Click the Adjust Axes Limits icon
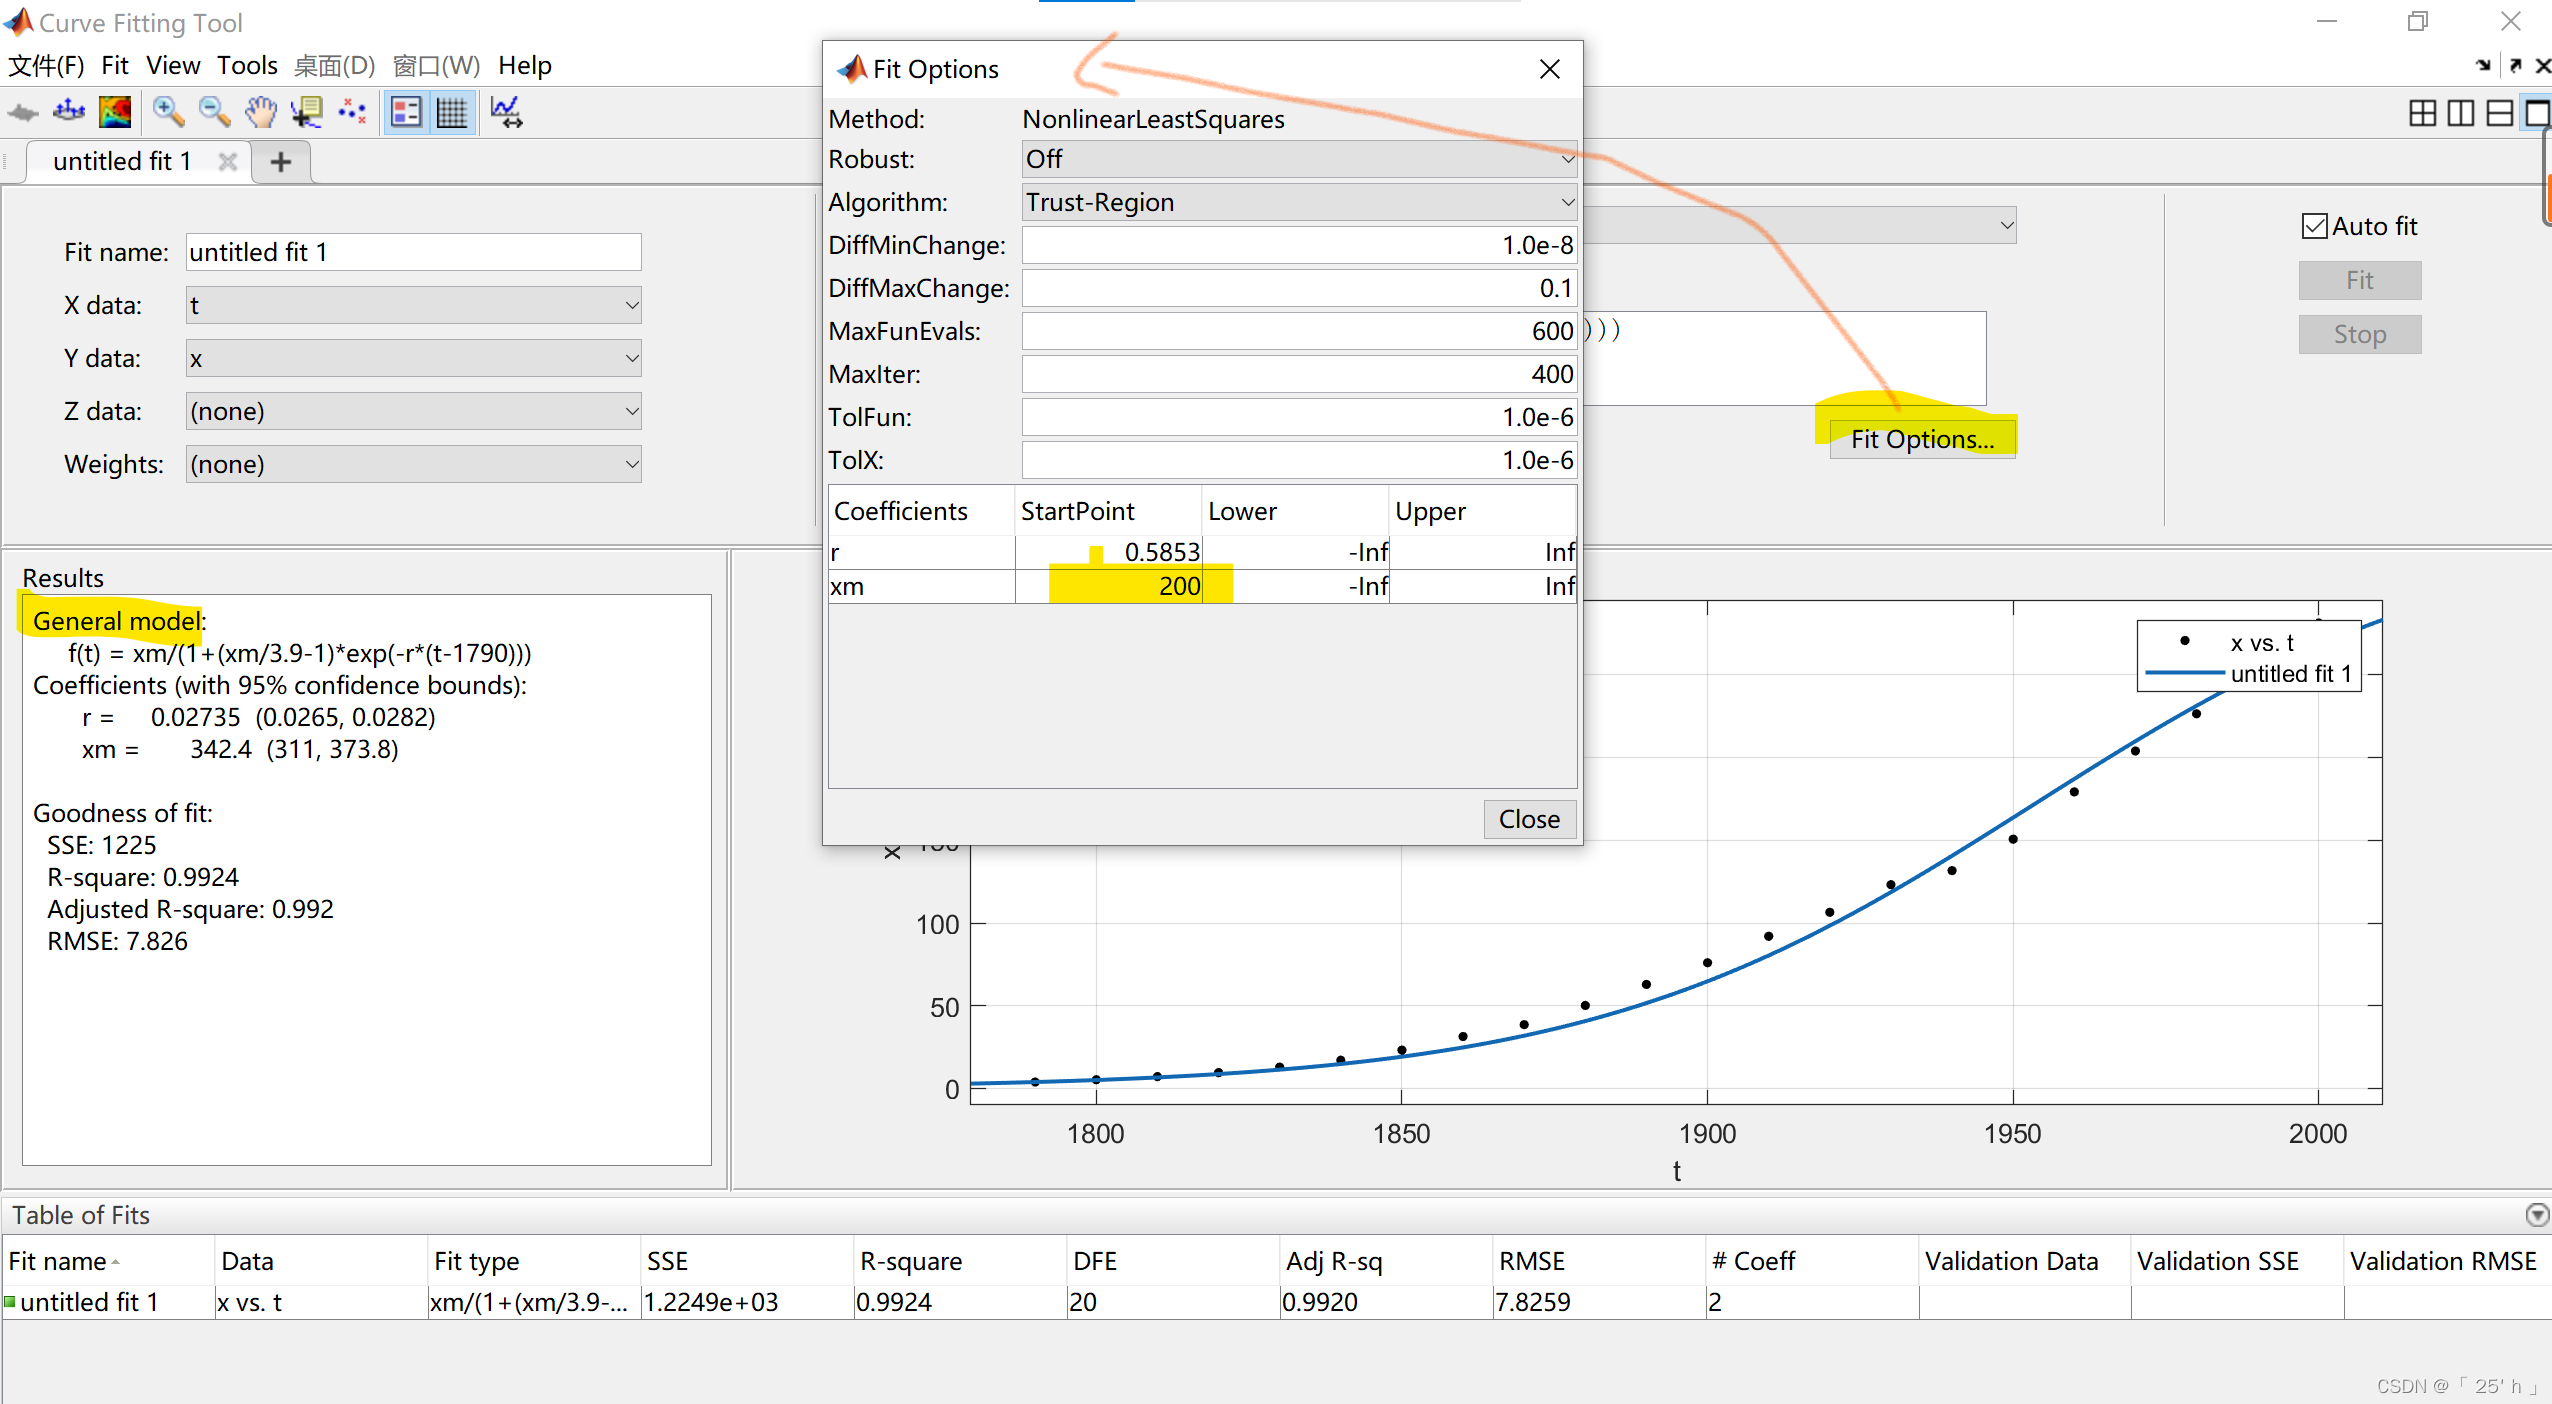This screenshot has height=1404, width=2552. [507, 112]
